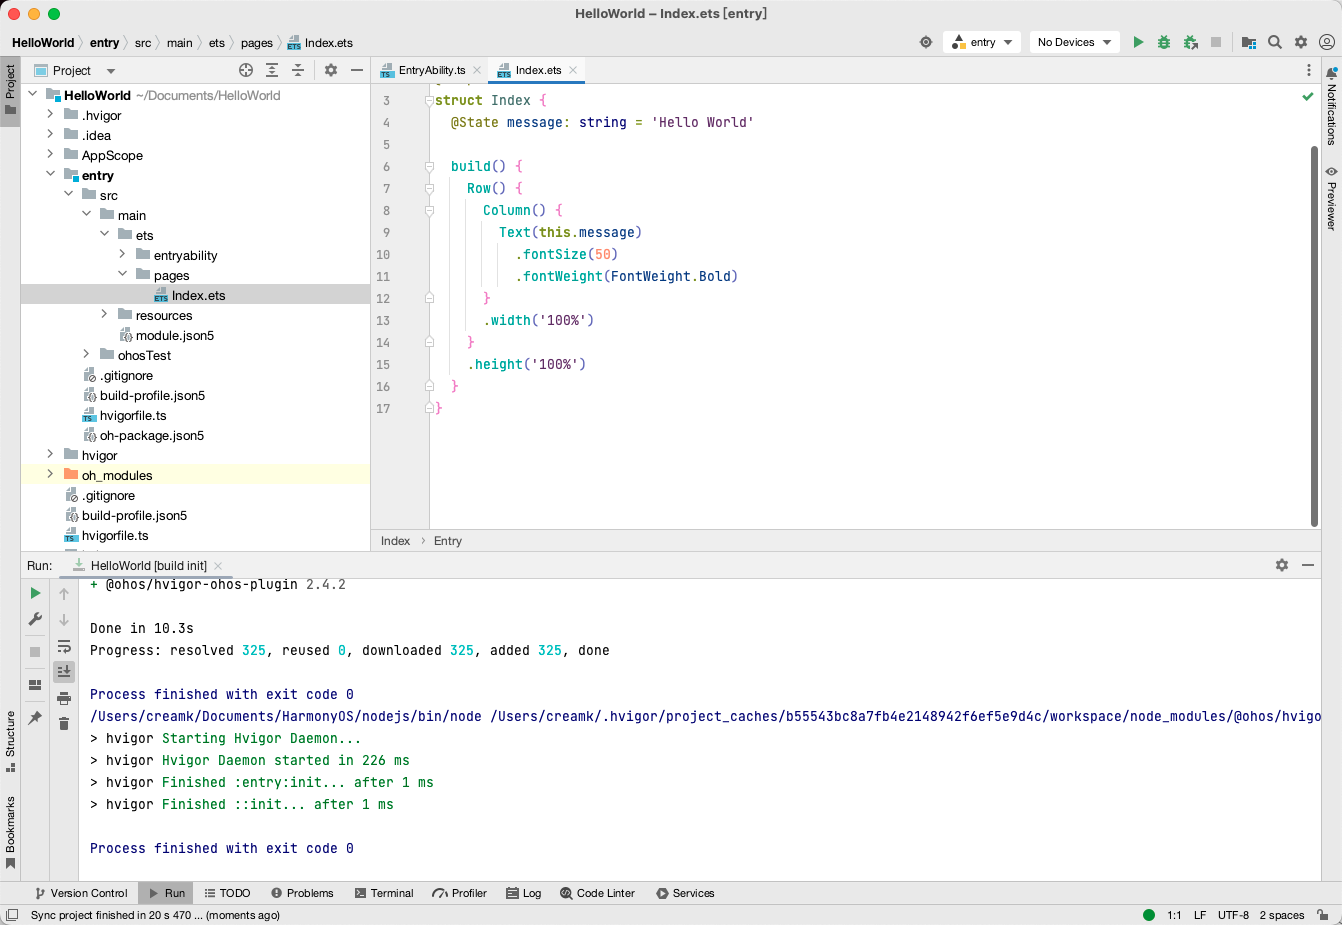Viewport: 1342px width, 925px height.
Task: Expand the .hvigor folder
Action: [50, 115]
